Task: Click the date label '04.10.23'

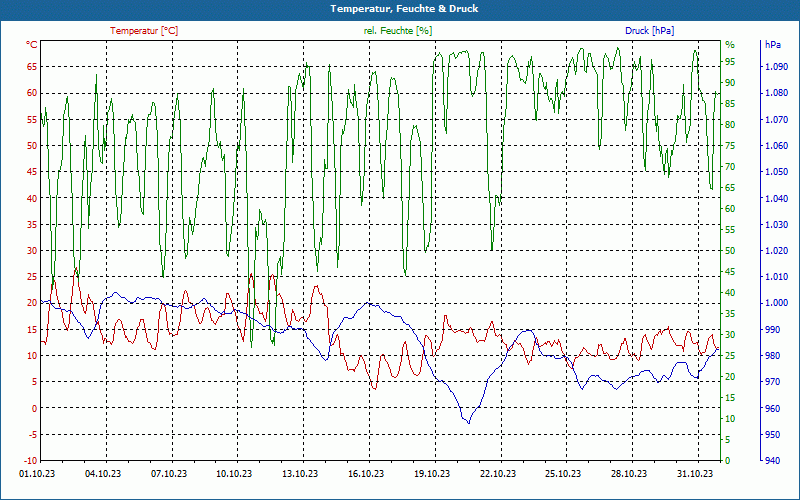Action: [x=103, y=473]
